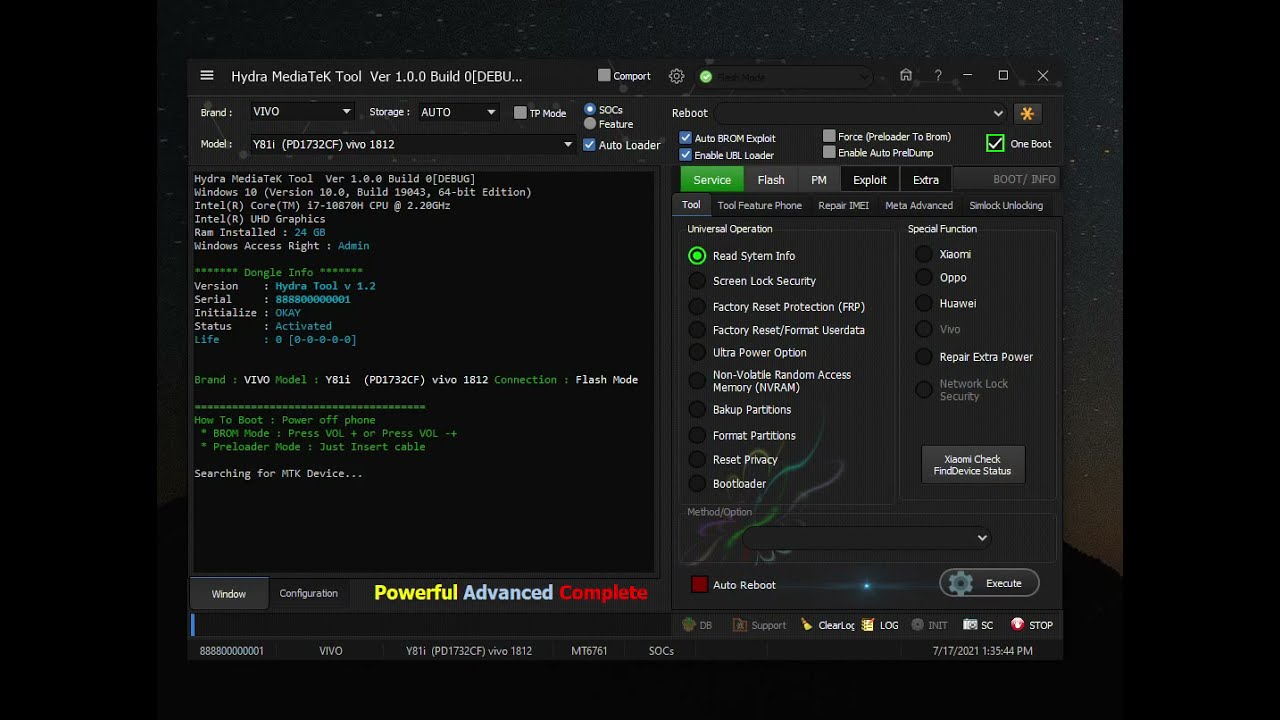
Task: Switch to the Flash tab
Action: coord(771,180)
